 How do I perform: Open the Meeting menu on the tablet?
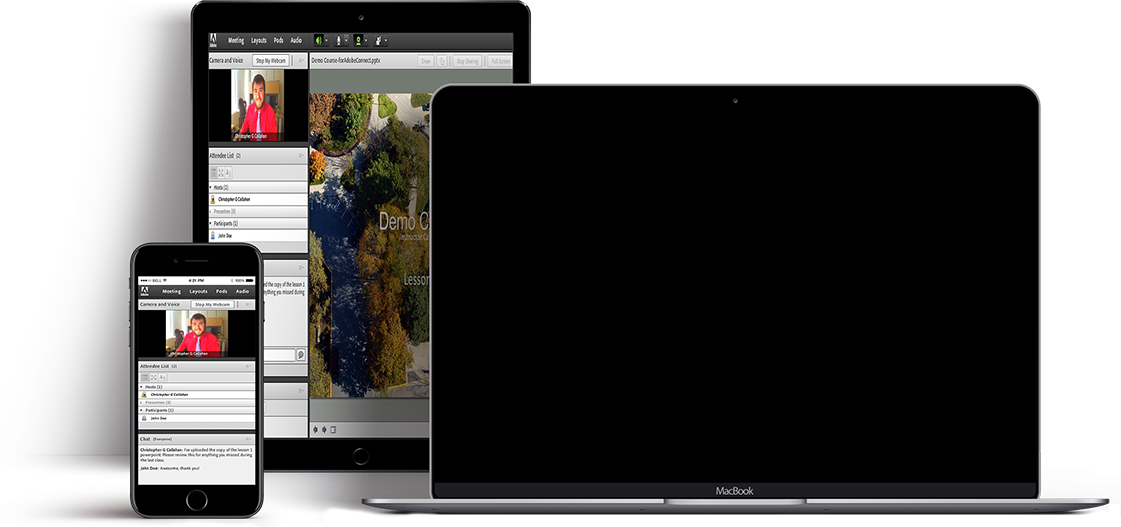click(x=236, y=41)
